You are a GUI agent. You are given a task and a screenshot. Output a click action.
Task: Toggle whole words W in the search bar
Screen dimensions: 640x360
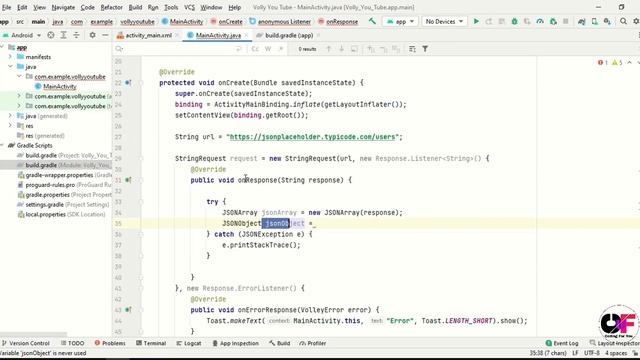[268, 49]
